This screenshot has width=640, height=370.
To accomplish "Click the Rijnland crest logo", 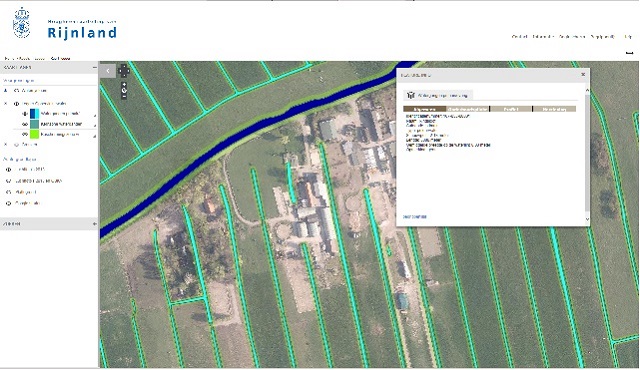I will pyautogui.click(x=22, y=23).
